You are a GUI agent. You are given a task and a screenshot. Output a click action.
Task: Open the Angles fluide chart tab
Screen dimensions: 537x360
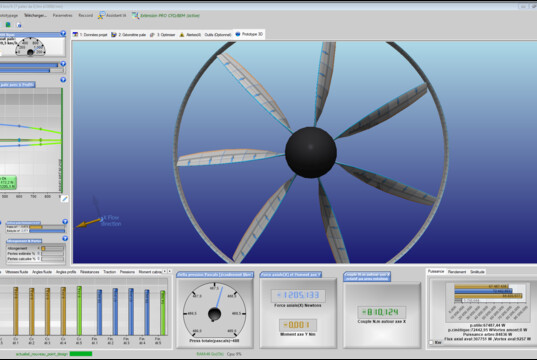click(42, 272)
